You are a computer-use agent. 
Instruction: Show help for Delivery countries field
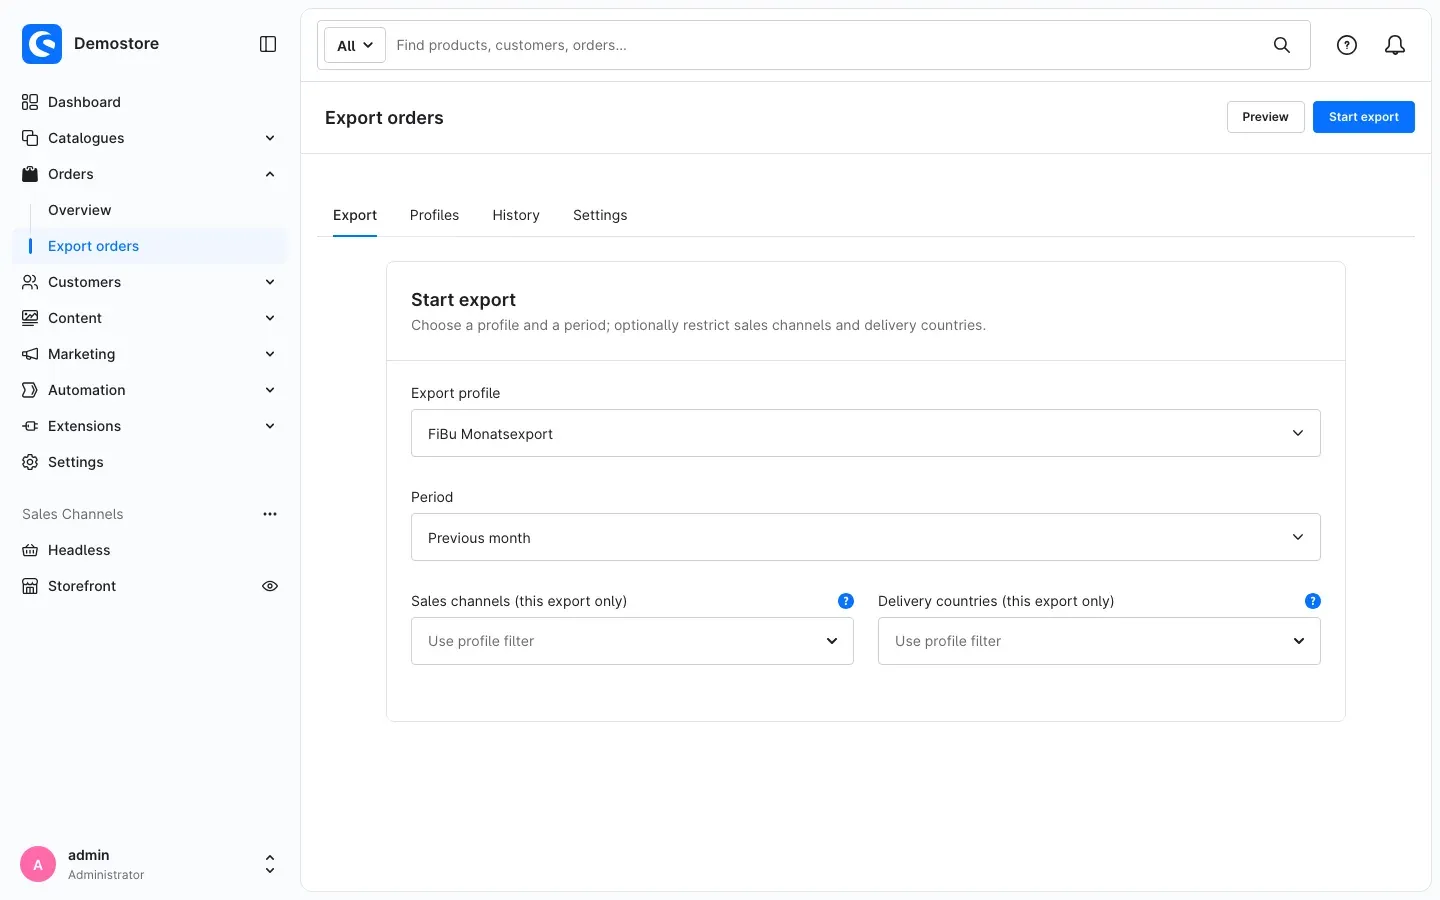[x=1313, y=601]
